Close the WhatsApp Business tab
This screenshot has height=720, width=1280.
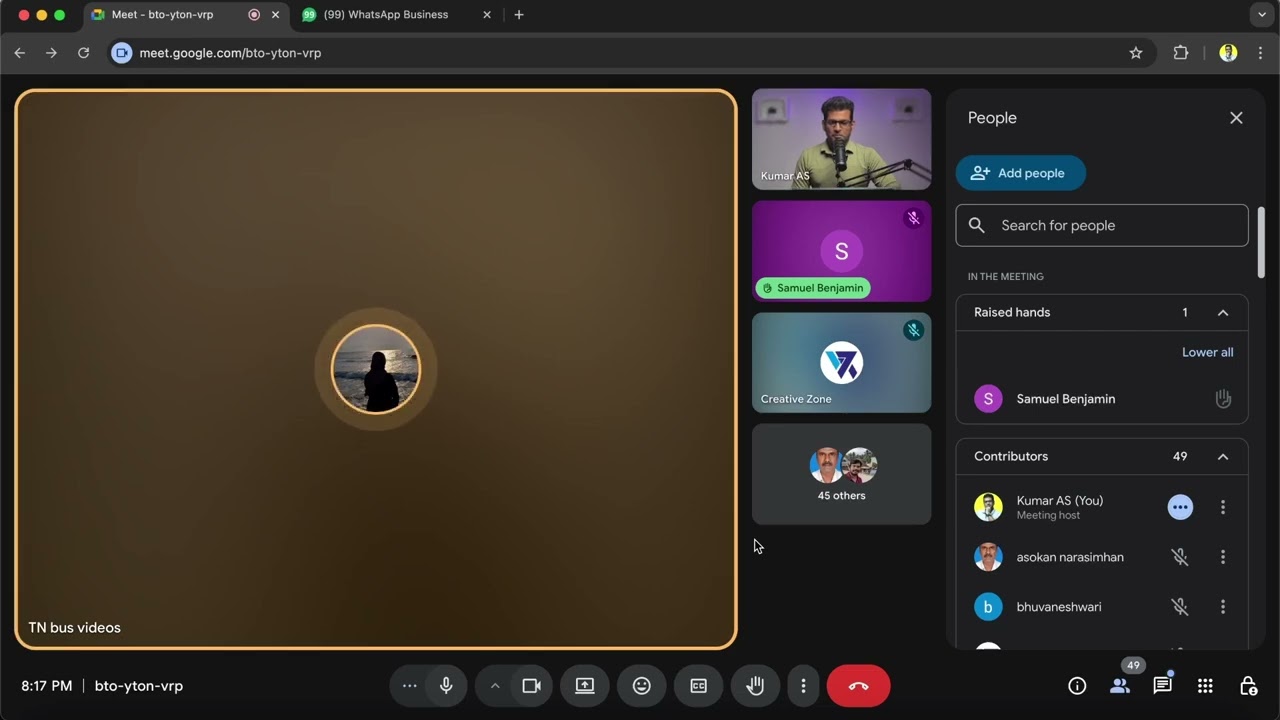[487, 15]
